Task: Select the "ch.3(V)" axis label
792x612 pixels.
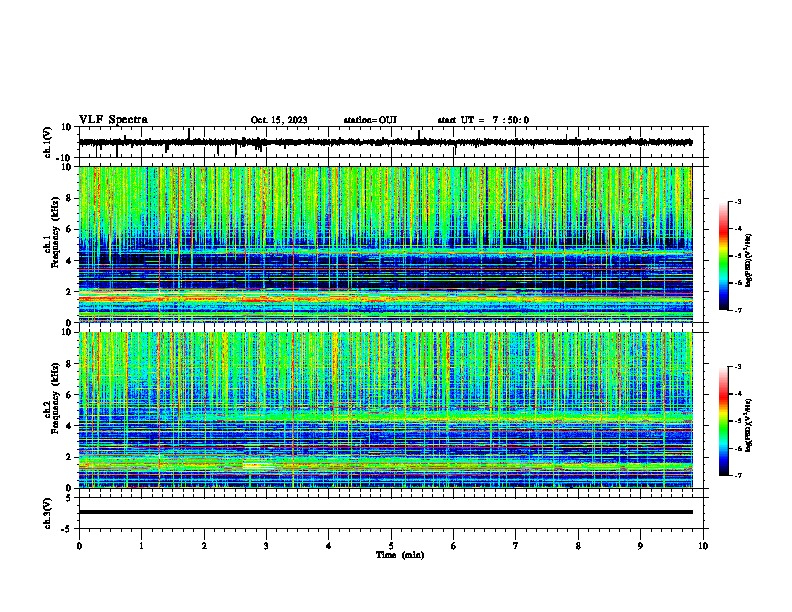Action: pyautogui.click(x=48, y=513)
